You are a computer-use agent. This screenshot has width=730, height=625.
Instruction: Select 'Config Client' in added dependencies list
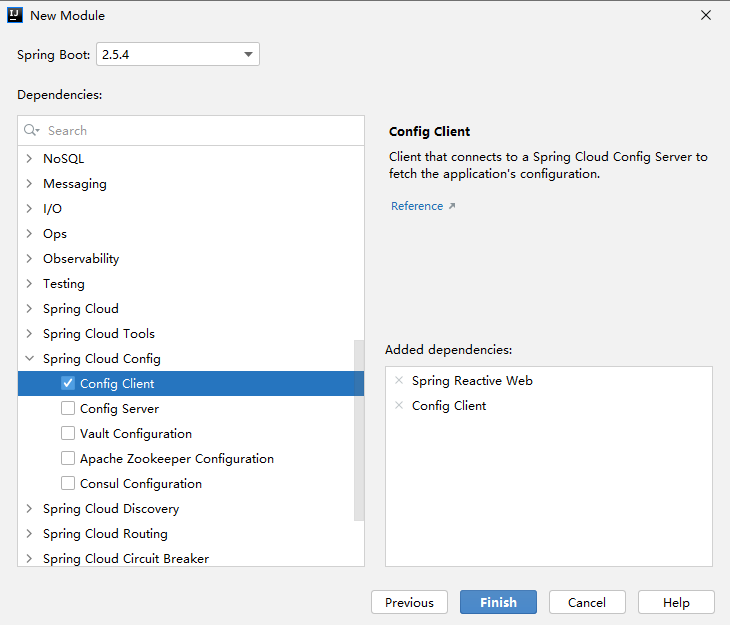pyautogui.click(x=449, y=406)
